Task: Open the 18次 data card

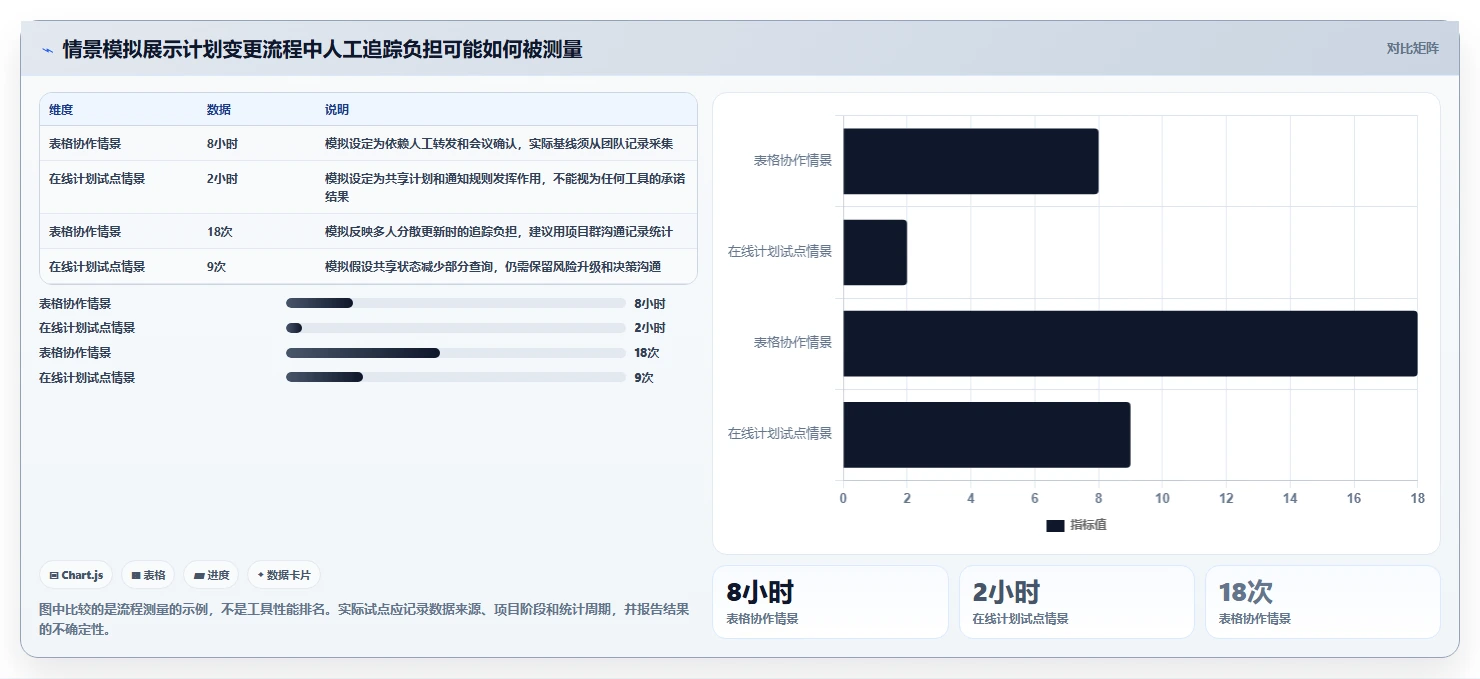Action: pyautogui.click(x=1322, y=602)
